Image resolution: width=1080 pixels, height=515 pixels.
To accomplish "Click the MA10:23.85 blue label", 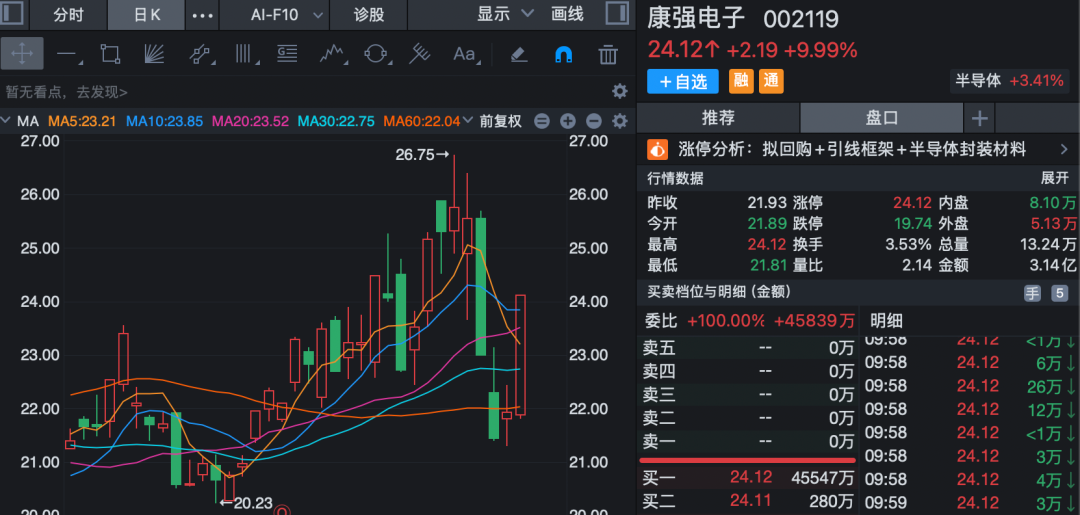I will (x=165, y=122).
